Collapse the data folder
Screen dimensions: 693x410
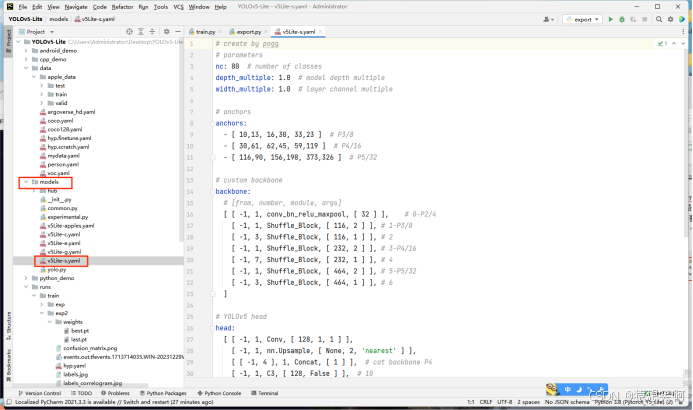(x=26, y=68)
